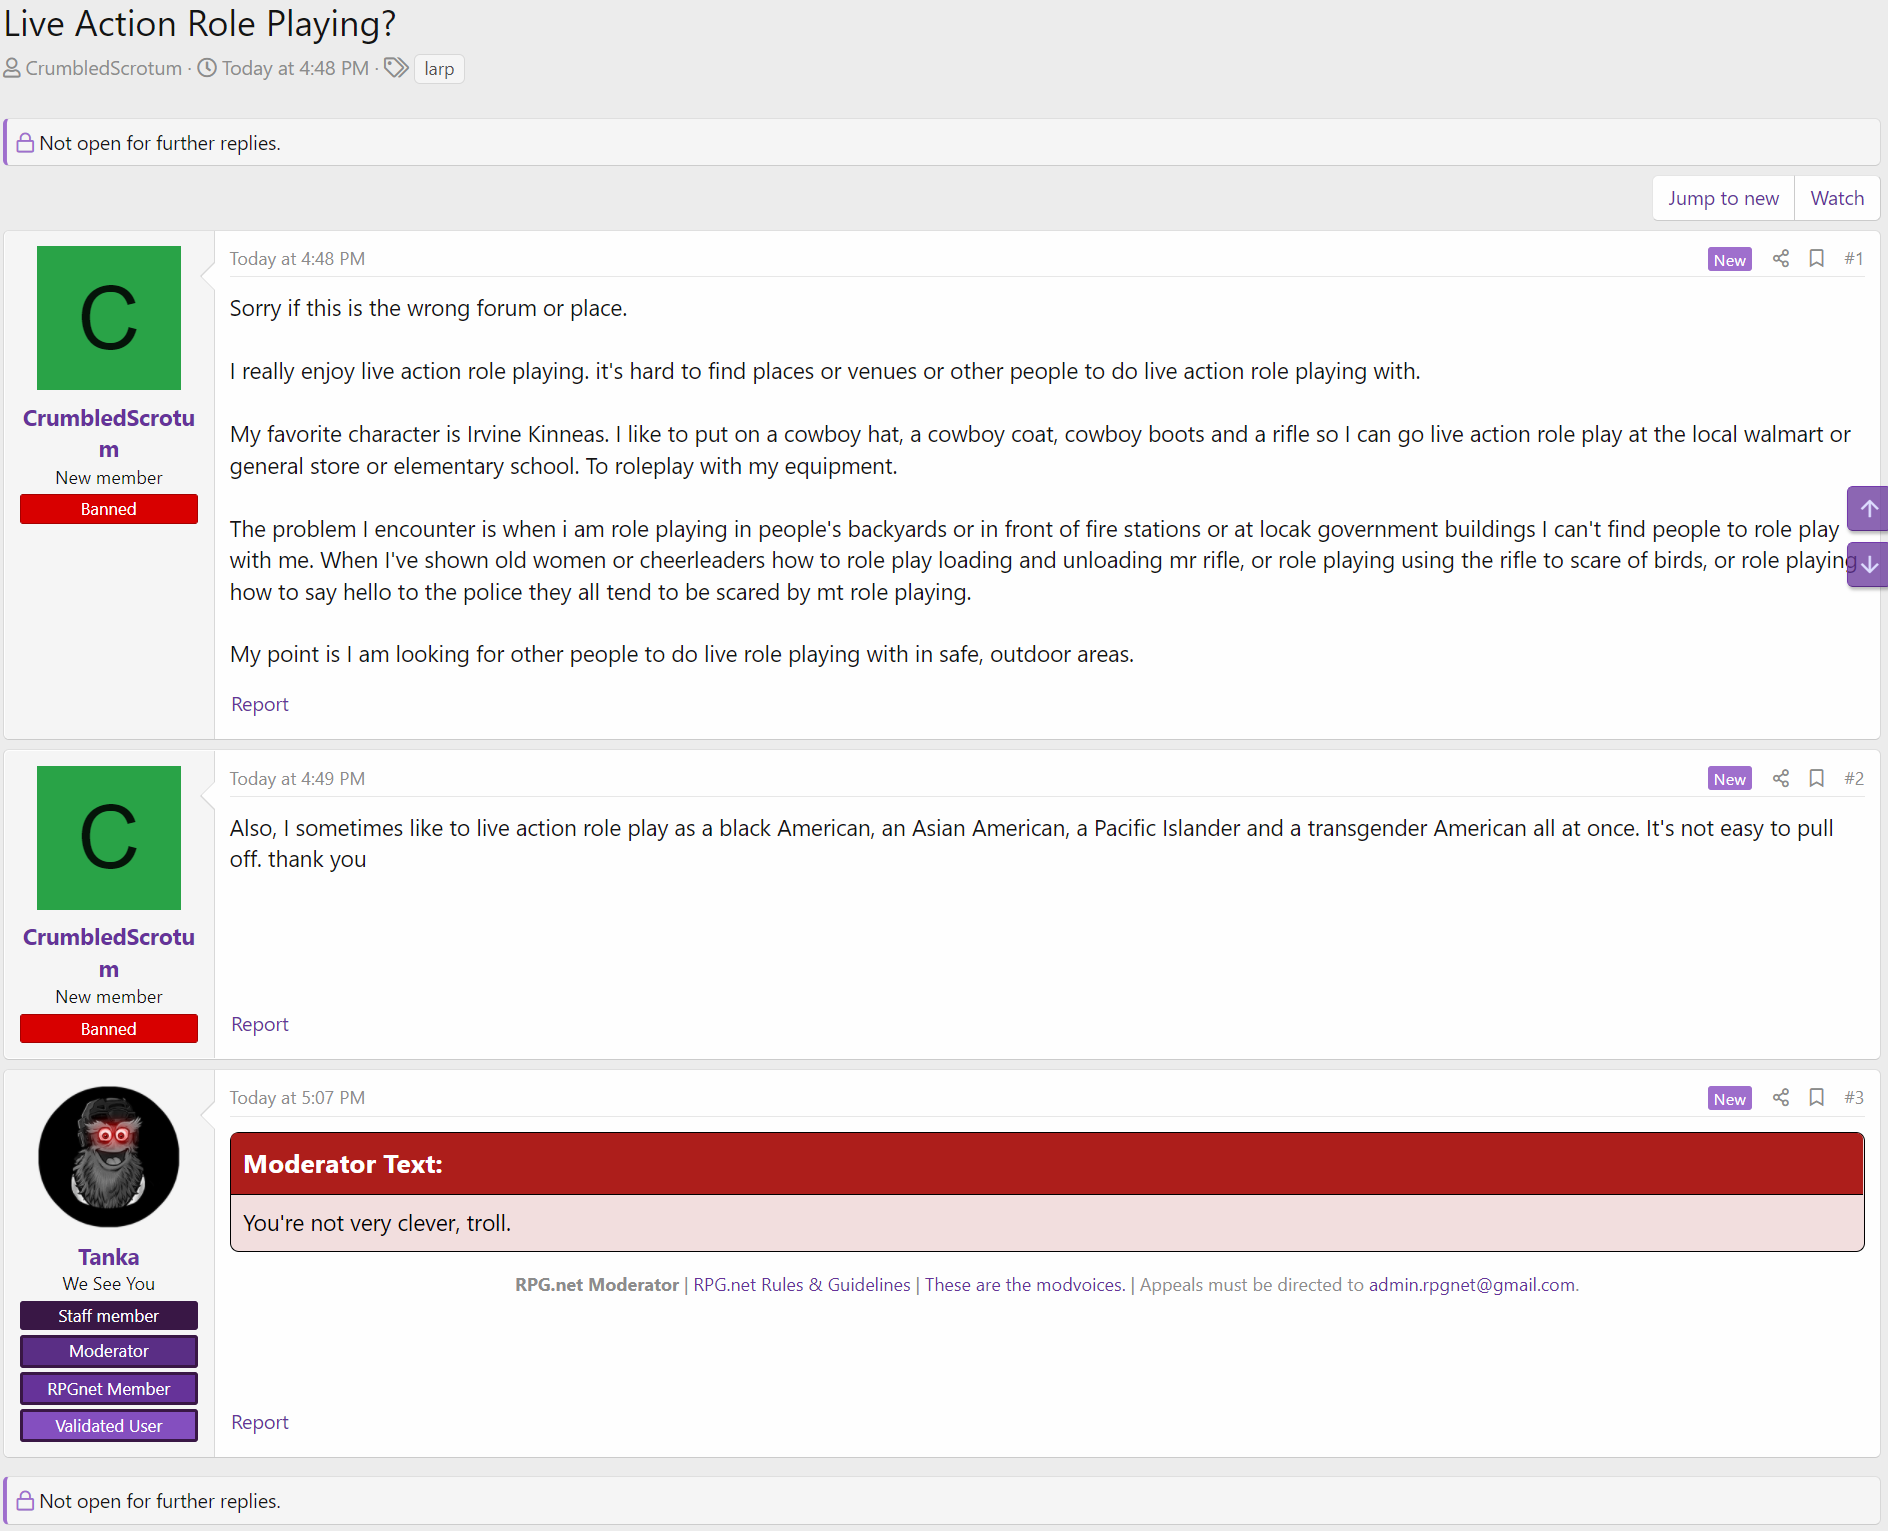The height and width of the screenshot is (1531, 1888).
Task: Click thread start time Today at 4:48 PM
Action: [295, 68]
